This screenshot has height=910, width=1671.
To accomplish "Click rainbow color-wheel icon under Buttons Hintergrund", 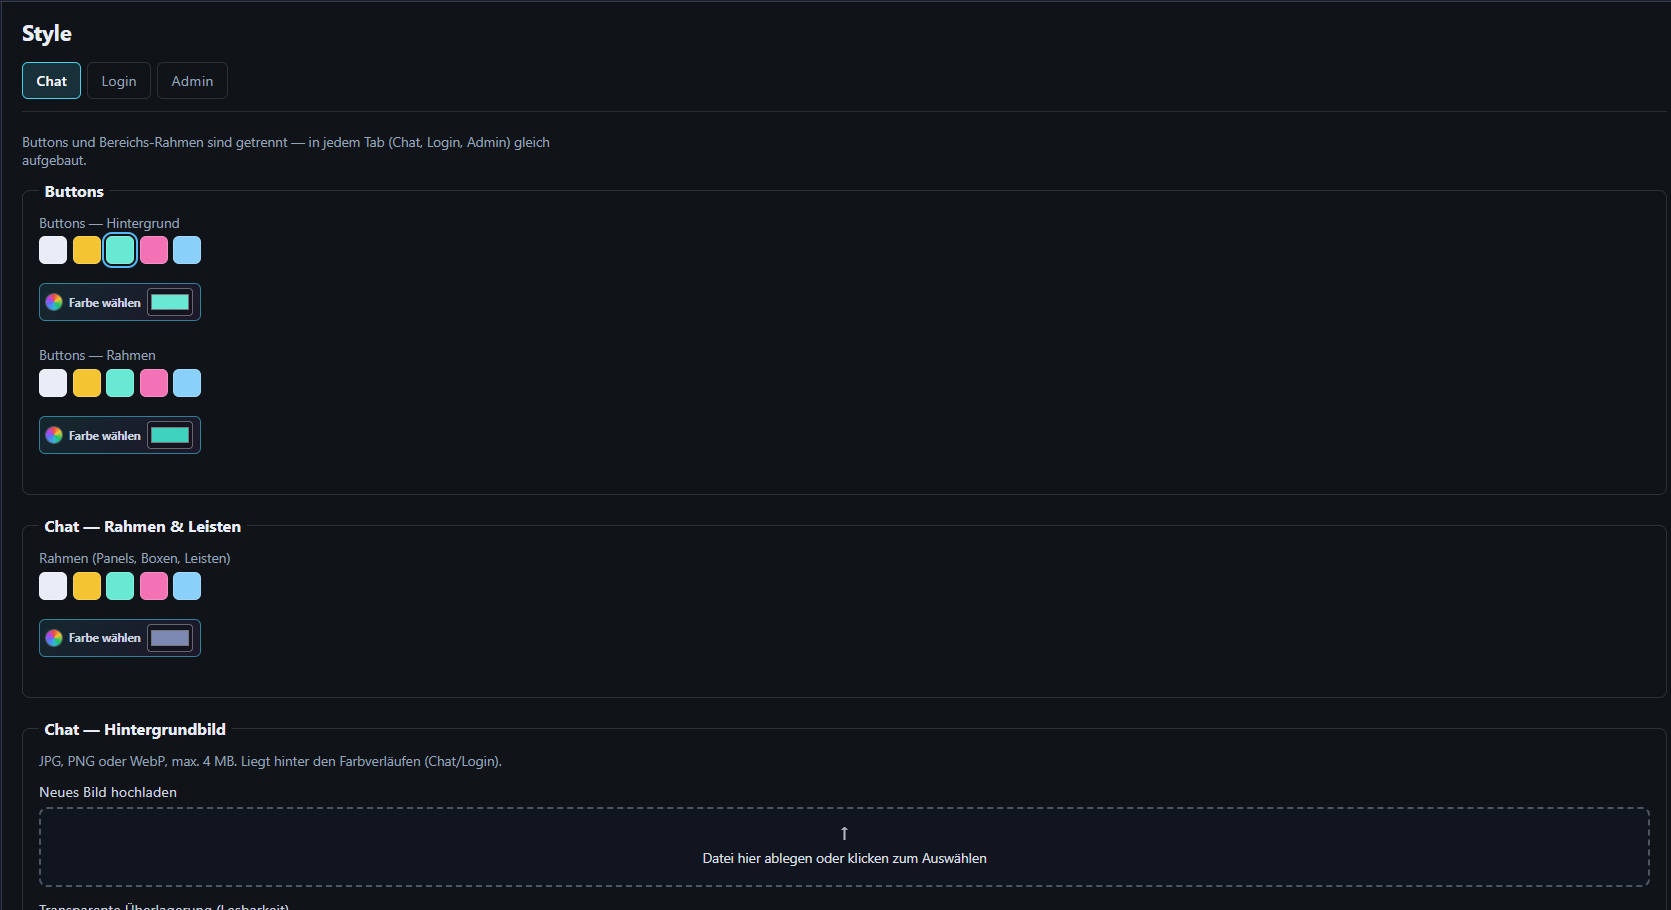I will pos(54,302).
